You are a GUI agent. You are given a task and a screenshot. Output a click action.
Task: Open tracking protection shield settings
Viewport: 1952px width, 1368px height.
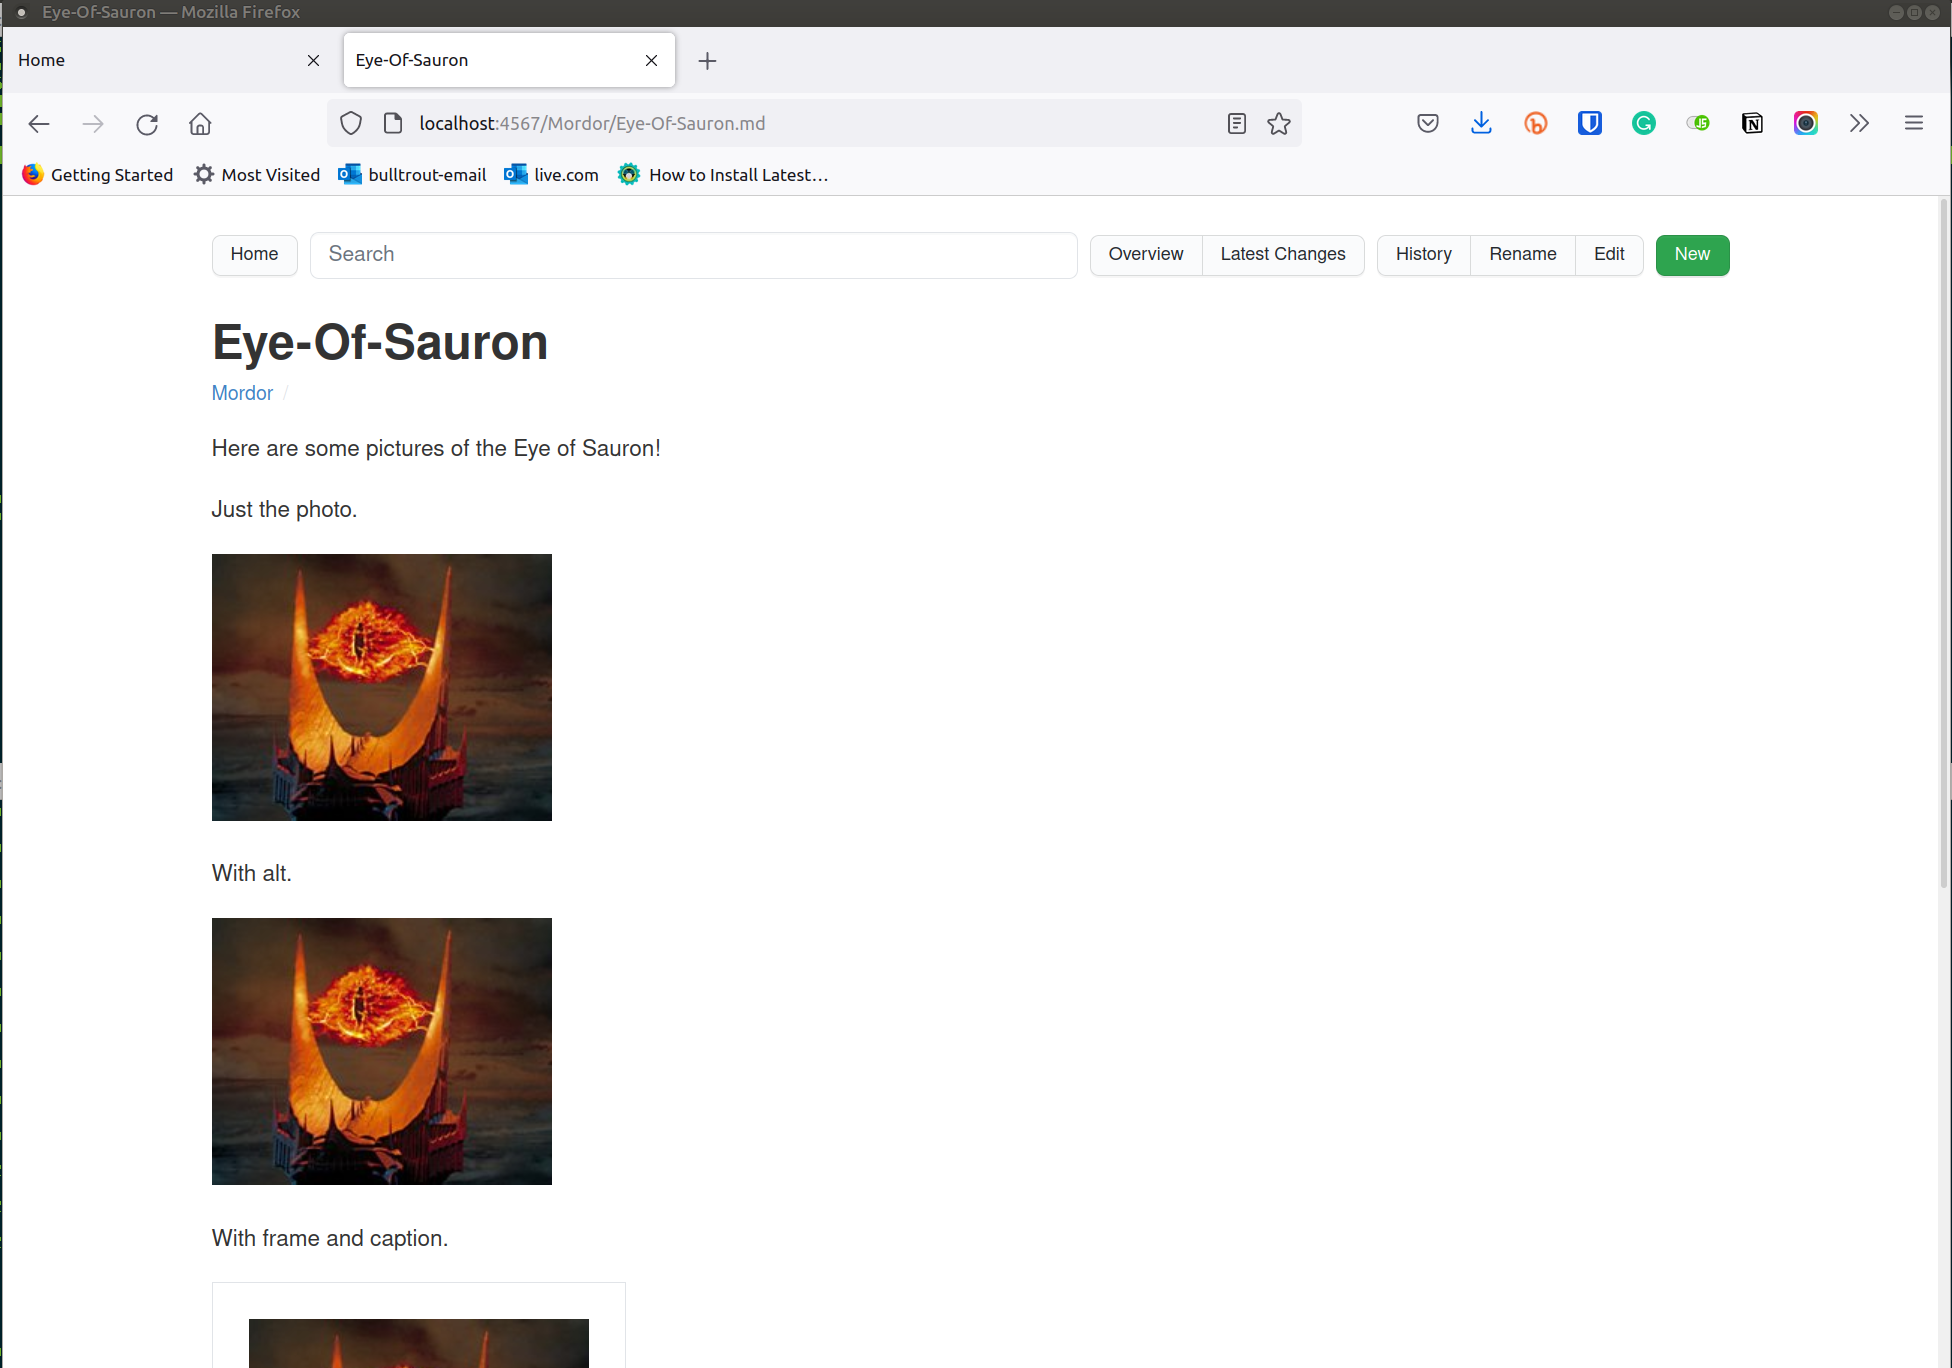click(350, 122)
